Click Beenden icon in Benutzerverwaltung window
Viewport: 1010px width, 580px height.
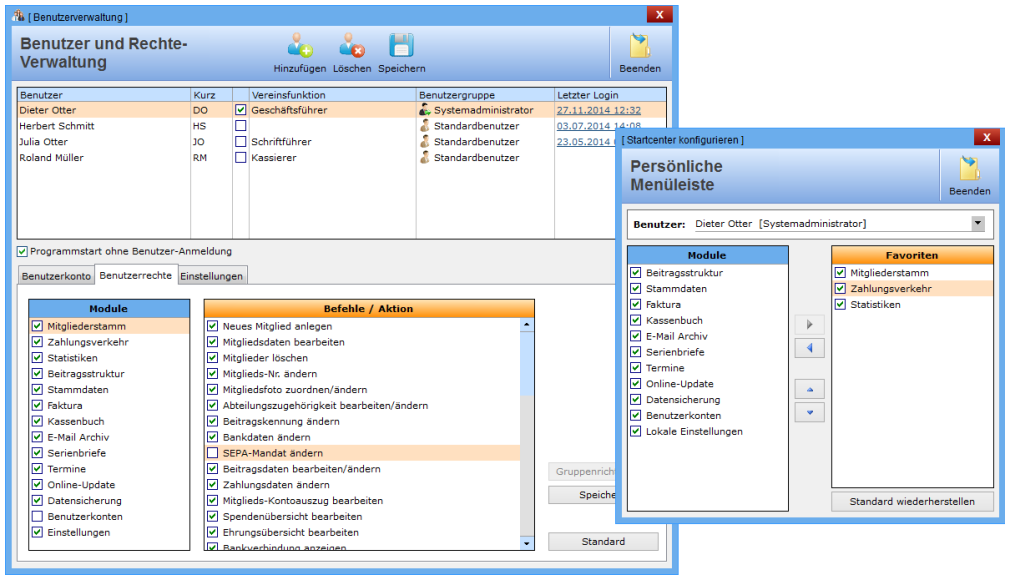639,47
